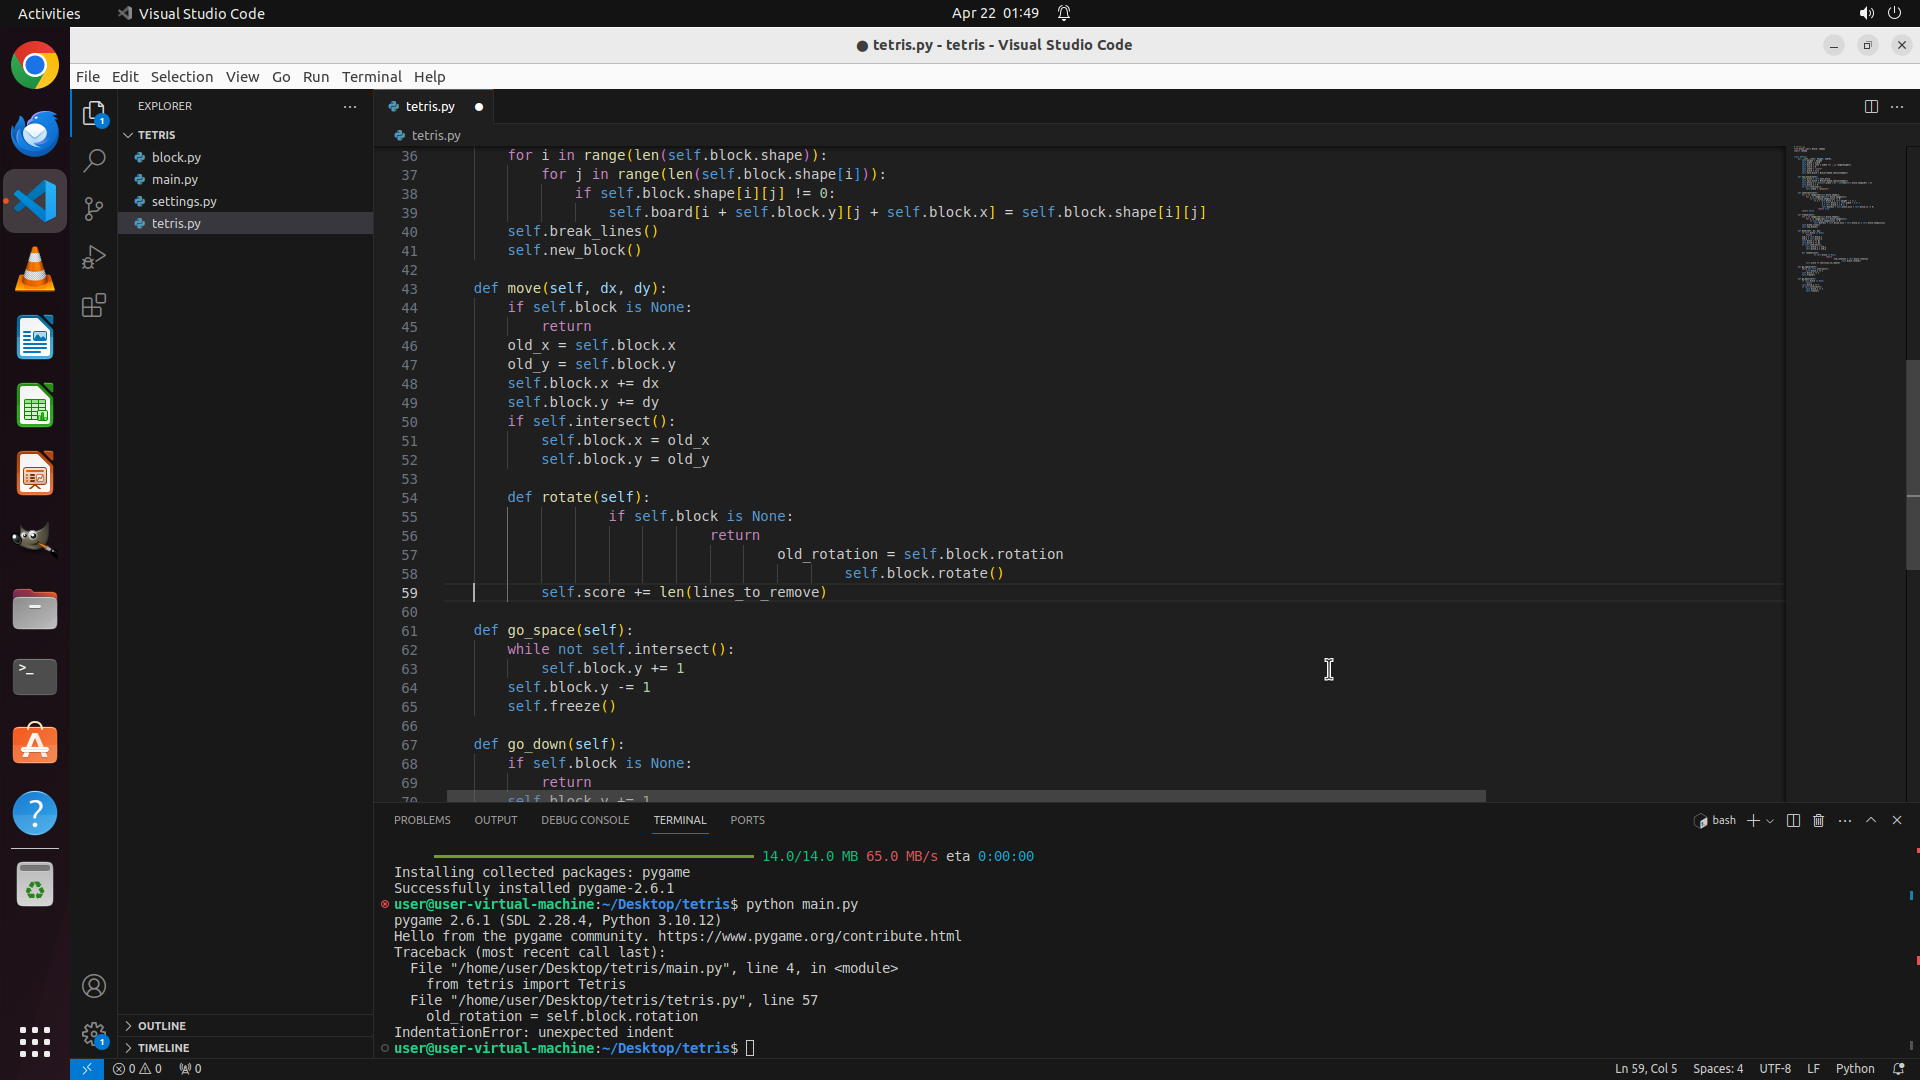This screenshot has width=1920, height=1080.
Task: Maximize the panel size with chevron
Action: [1871, 820]
